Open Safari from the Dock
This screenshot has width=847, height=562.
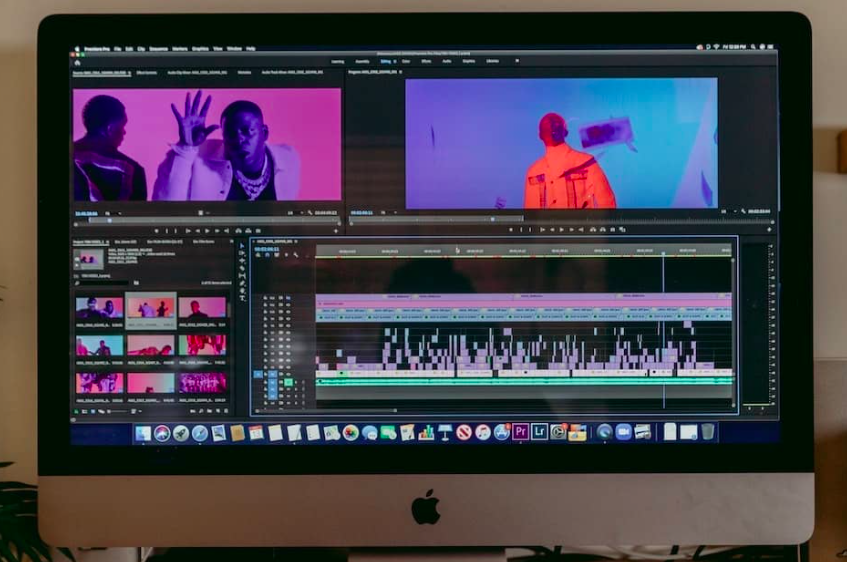tap(199, 433)
